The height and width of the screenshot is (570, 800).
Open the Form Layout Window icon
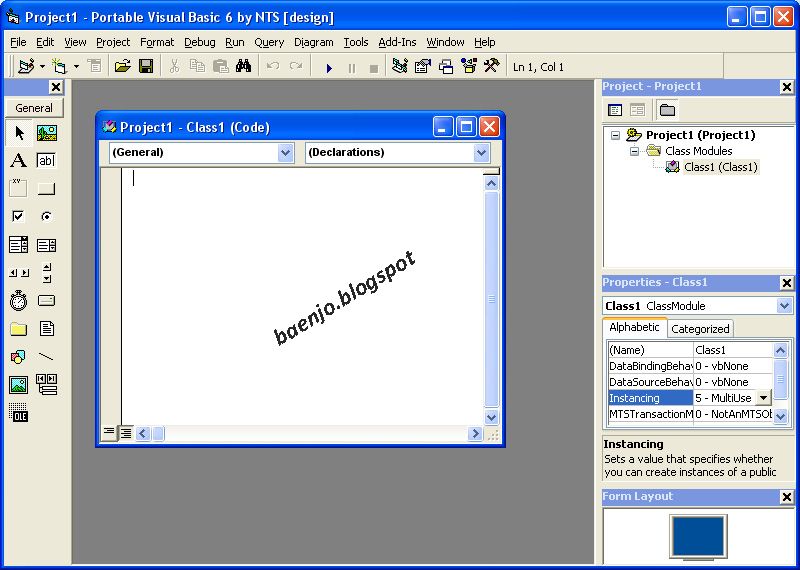446,66
